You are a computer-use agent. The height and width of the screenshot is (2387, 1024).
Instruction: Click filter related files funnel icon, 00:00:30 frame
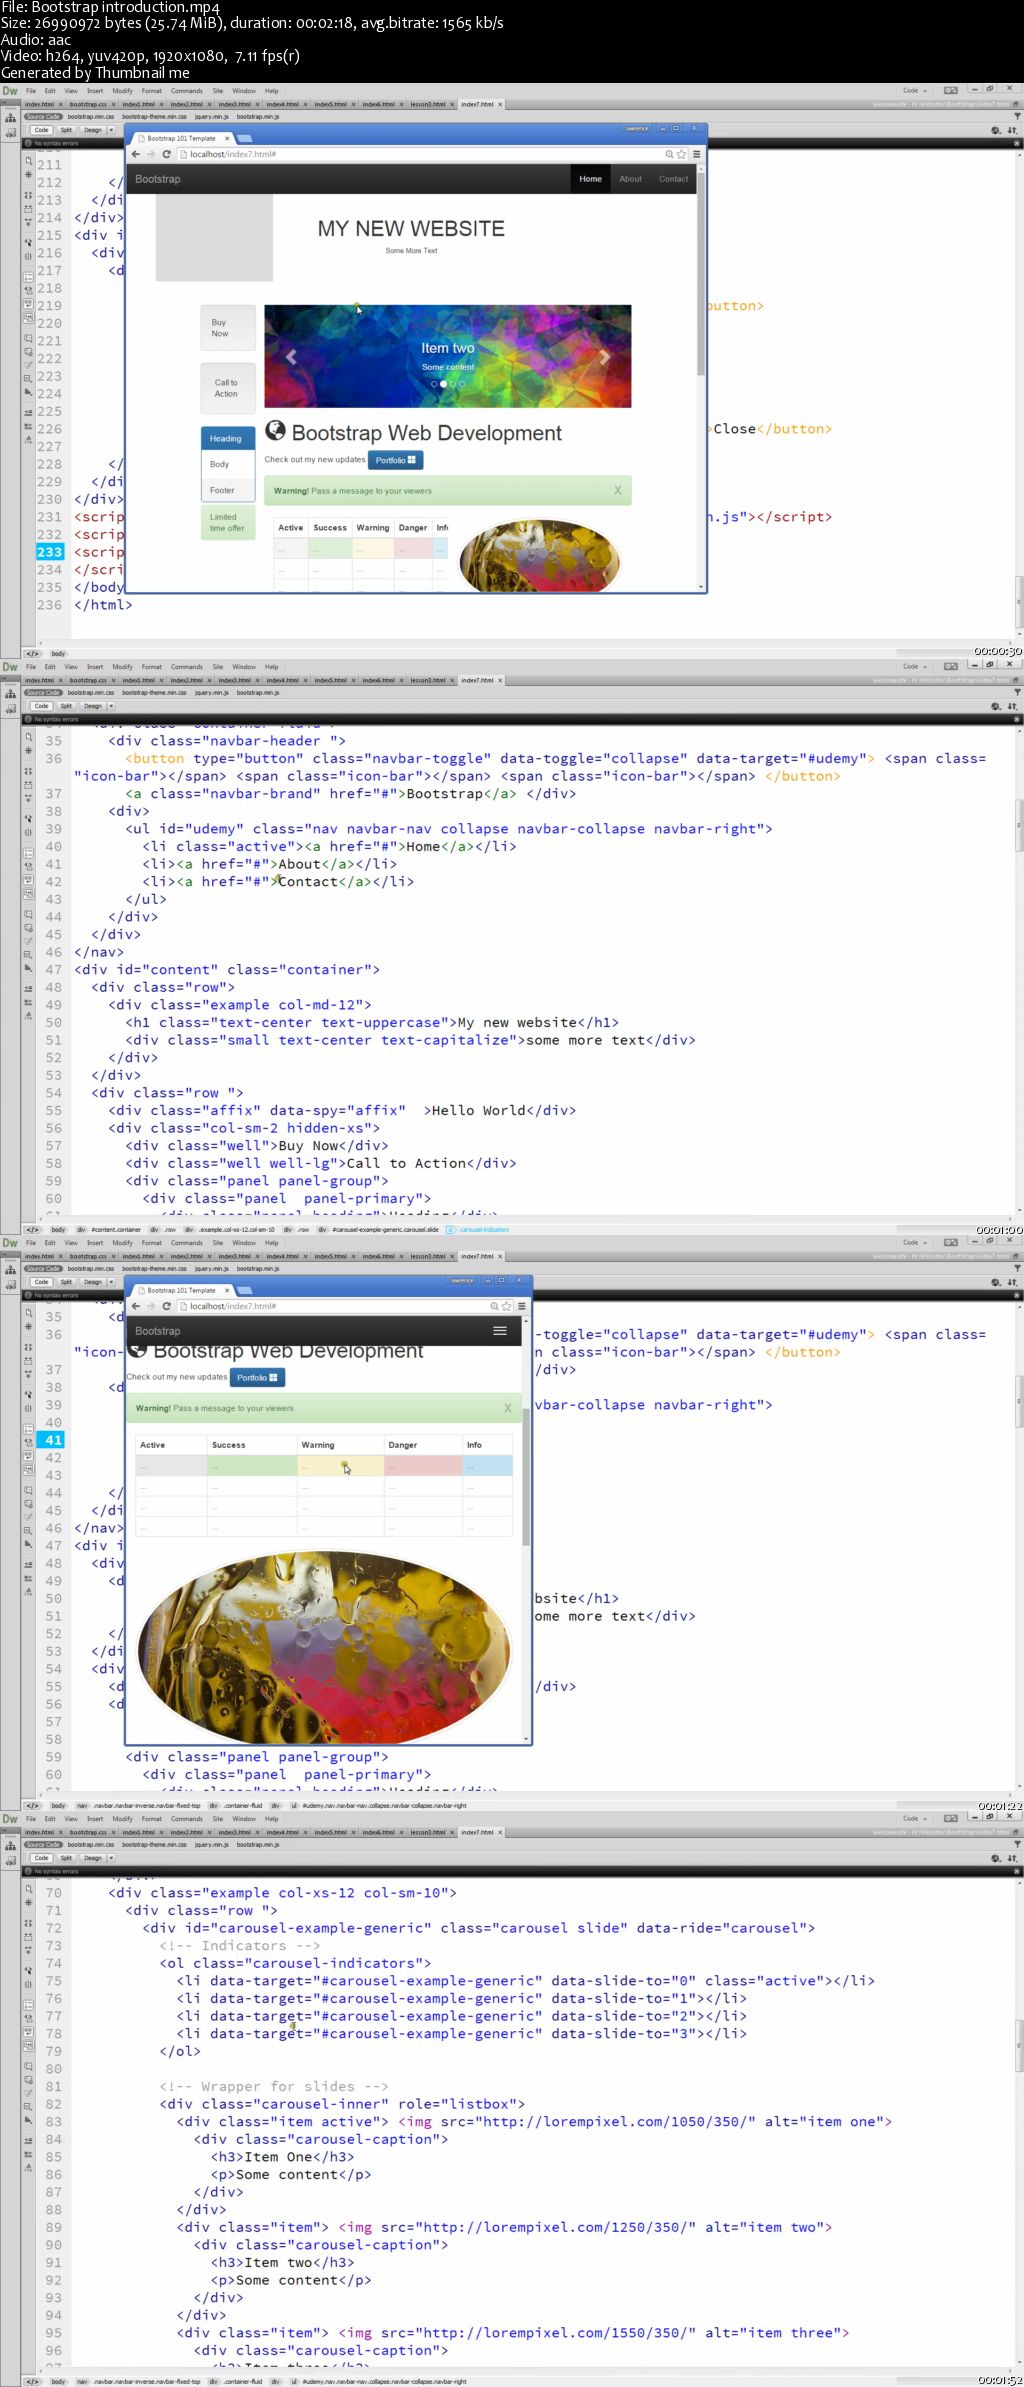tap(1017, 116)
